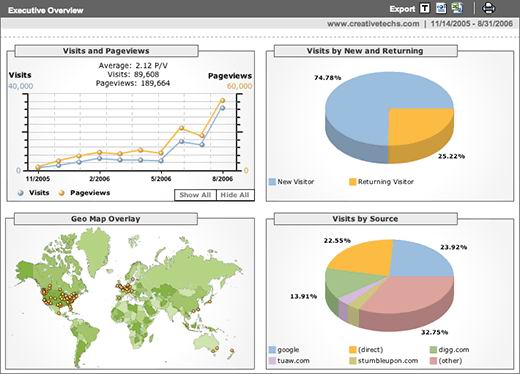Click the 23.92% pie label
The image size is (520, 374).
coord(453,247)
